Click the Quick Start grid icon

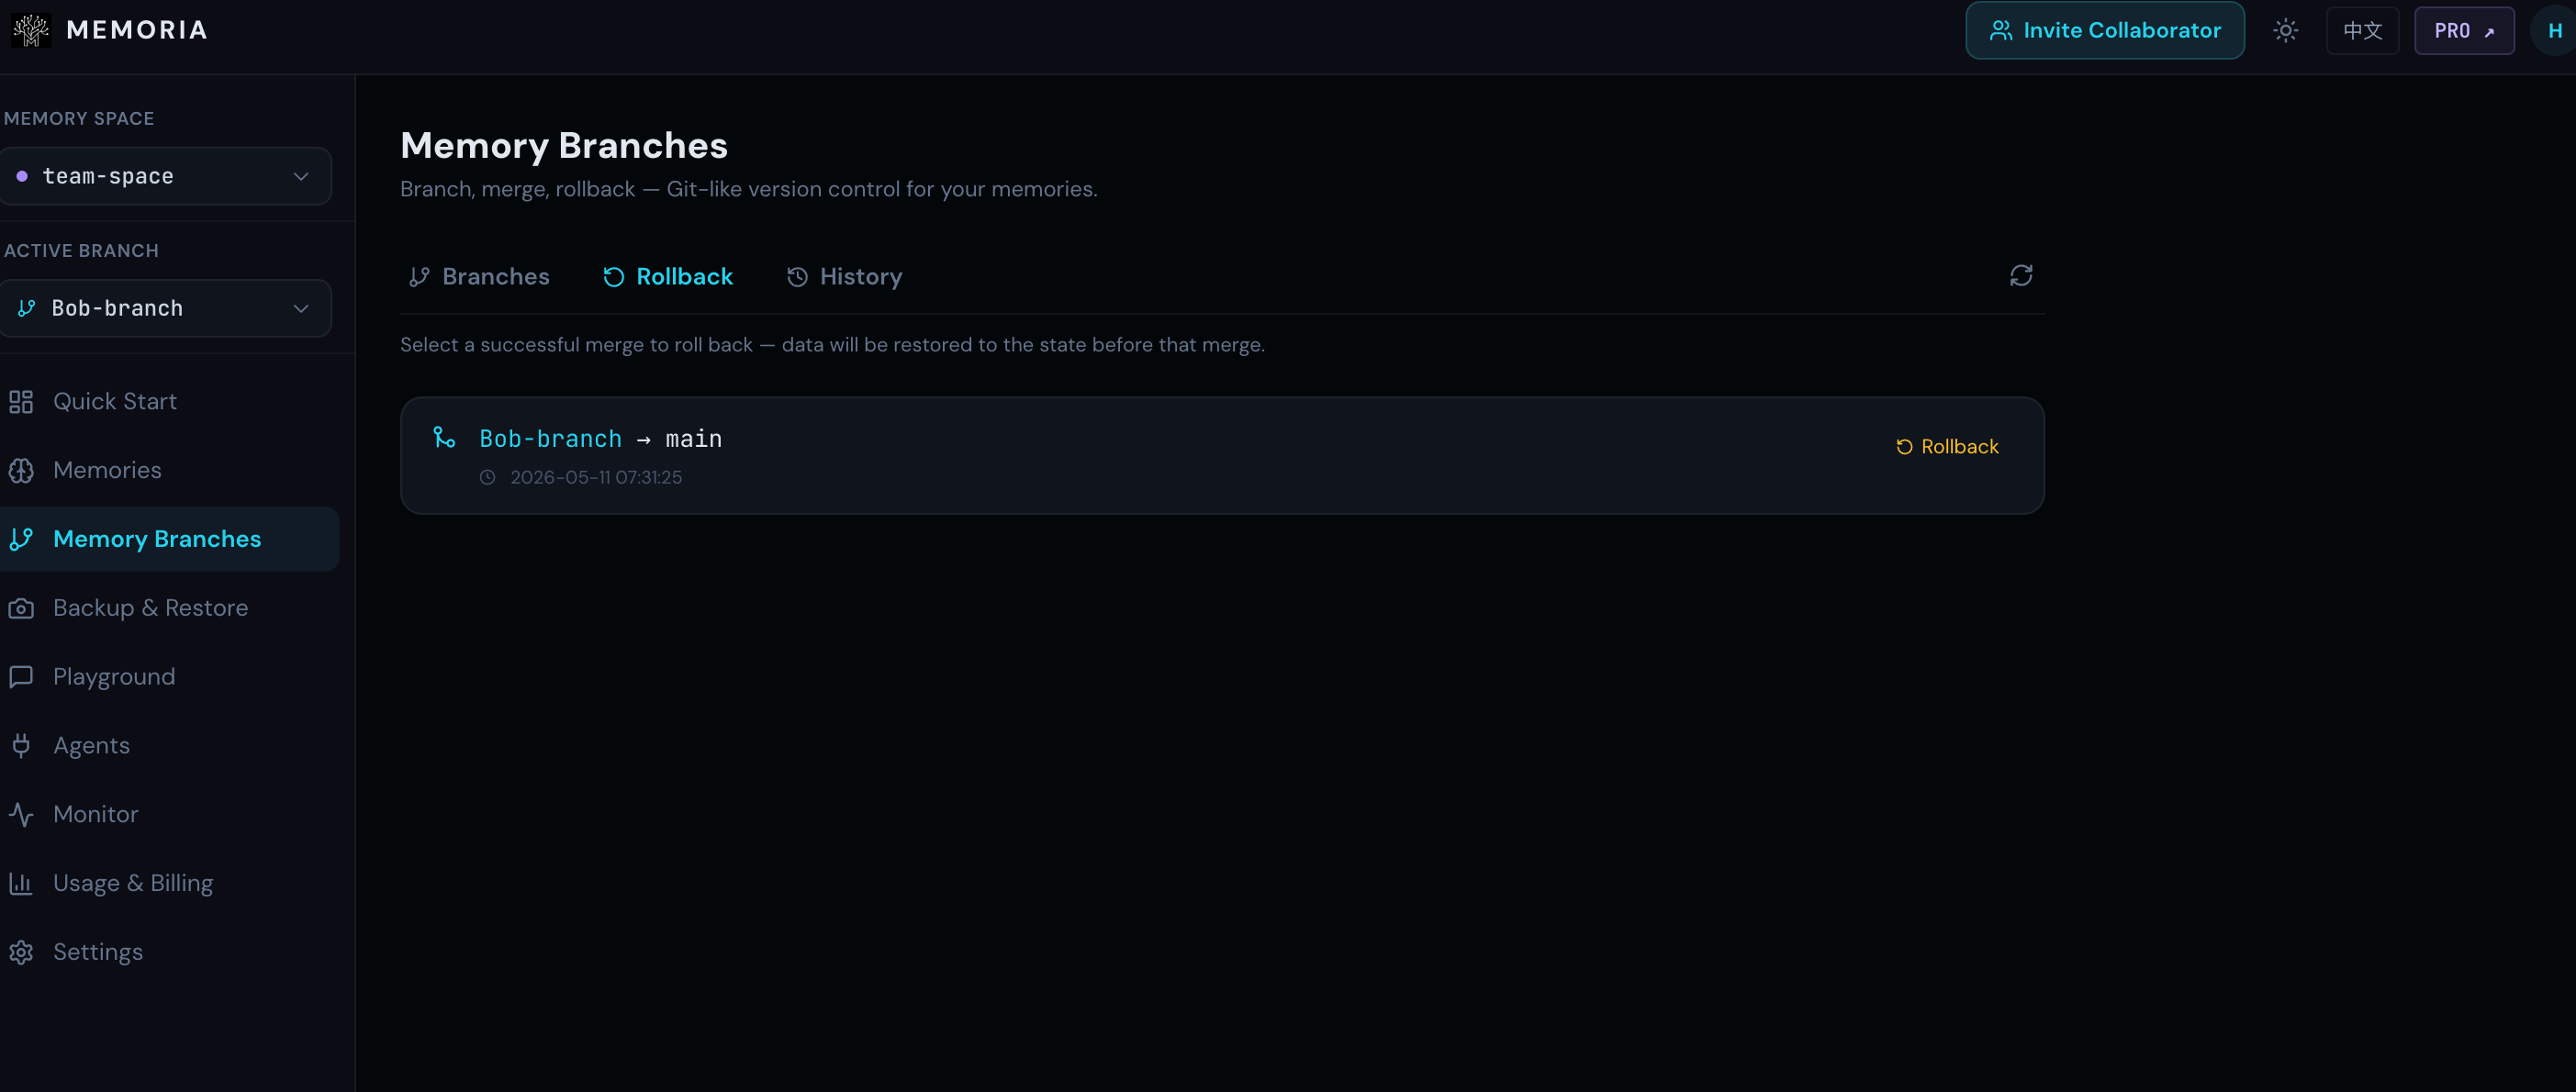21,402
